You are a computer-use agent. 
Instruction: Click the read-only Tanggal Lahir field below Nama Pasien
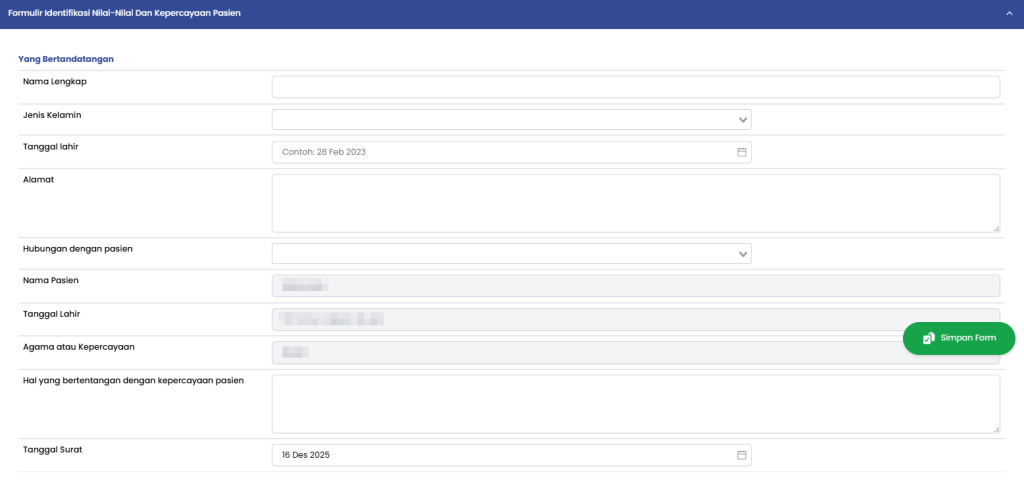click(635, 320)
